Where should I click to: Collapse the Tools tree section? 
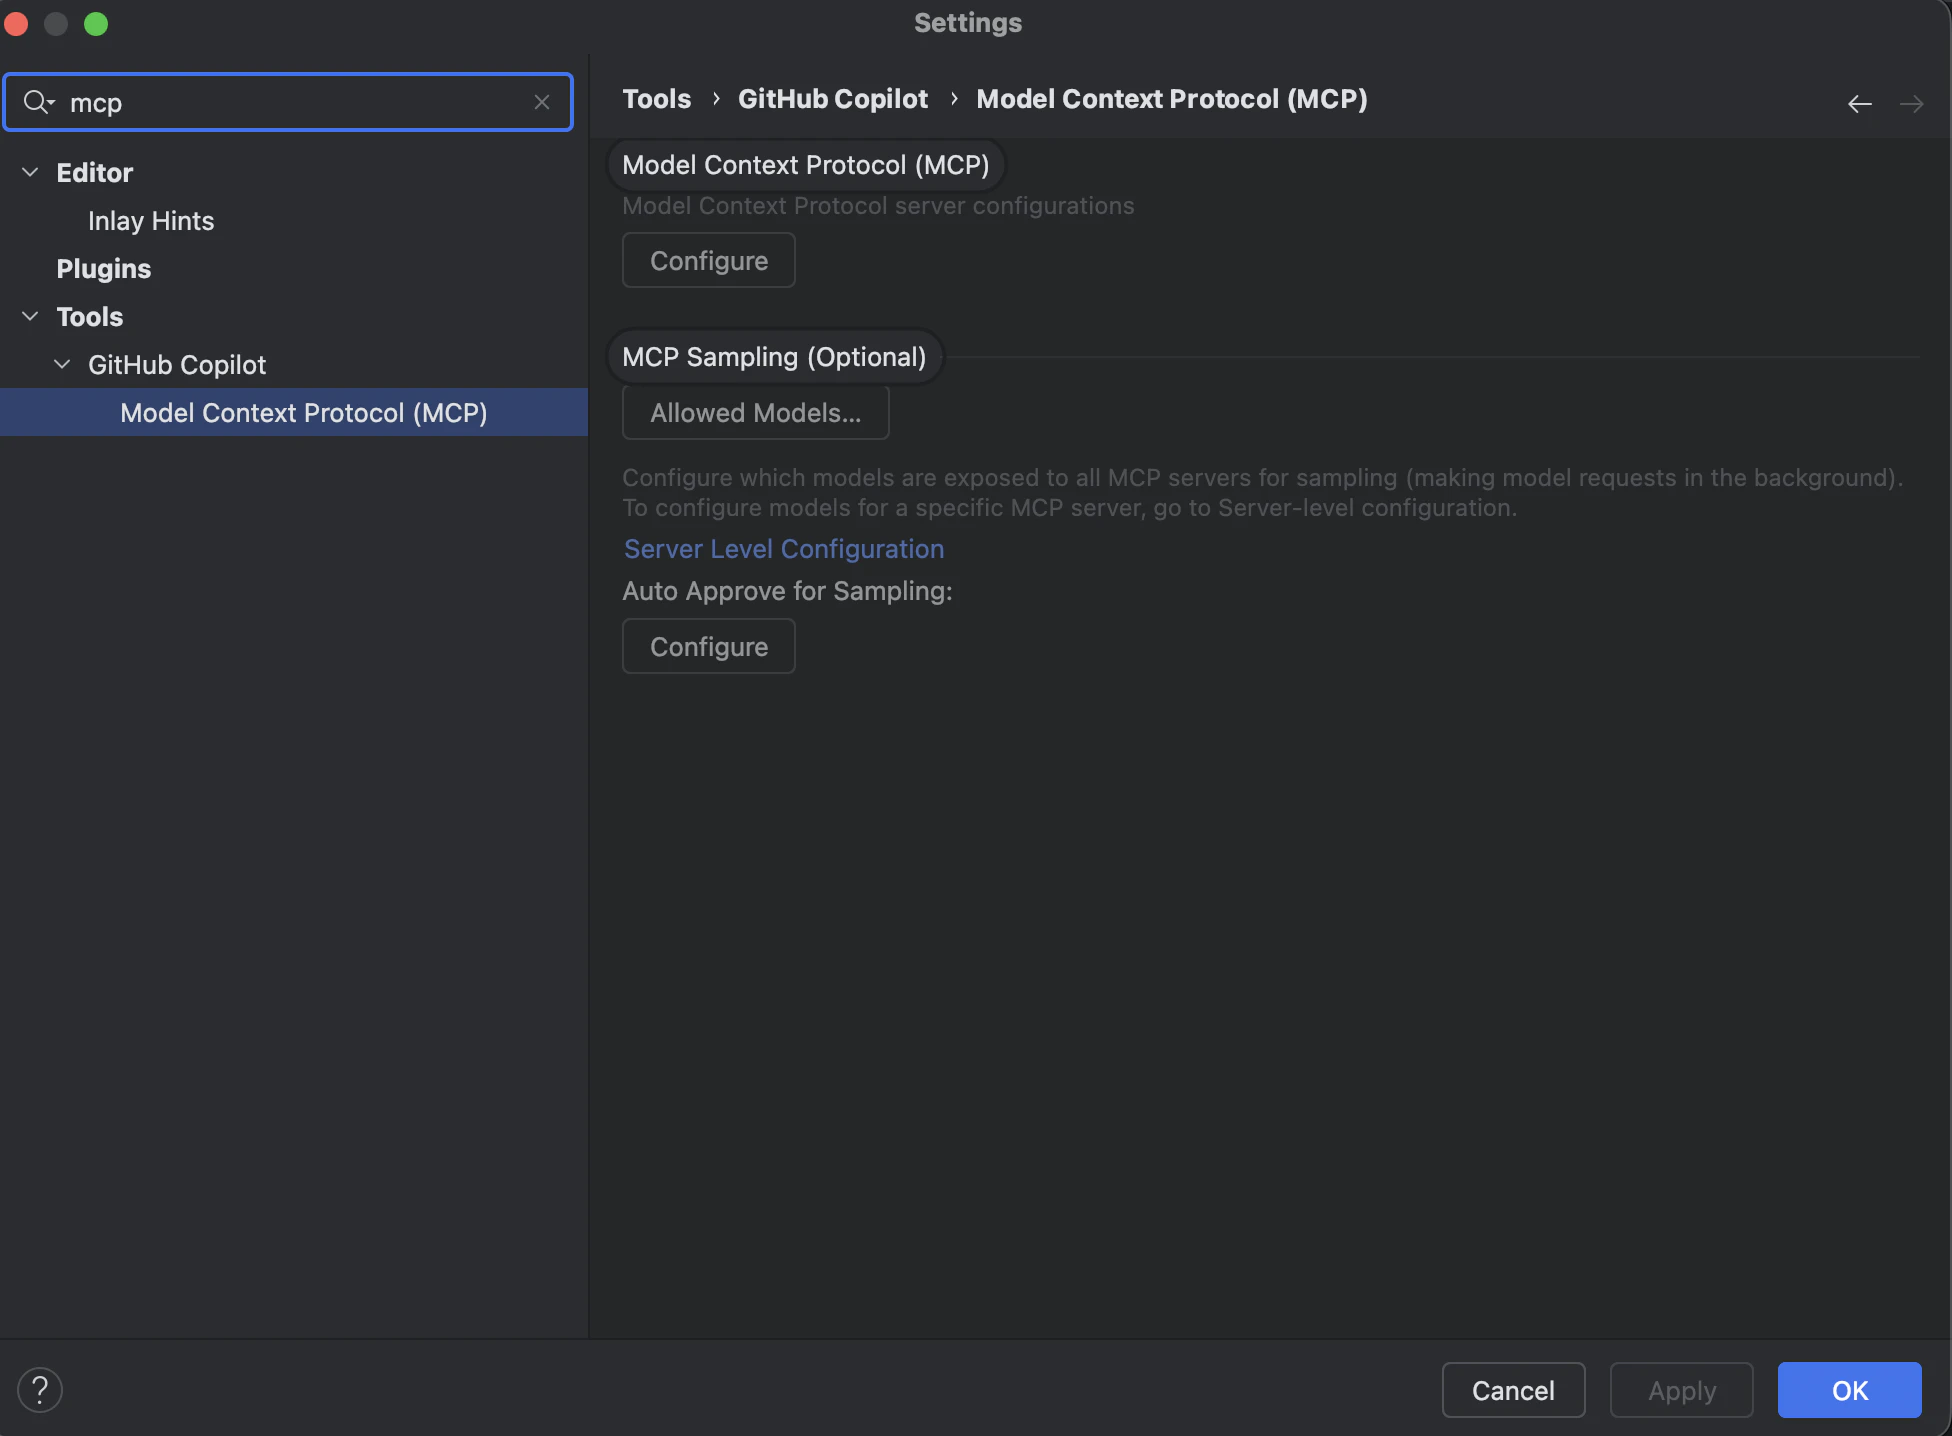[x=30, y=316]
